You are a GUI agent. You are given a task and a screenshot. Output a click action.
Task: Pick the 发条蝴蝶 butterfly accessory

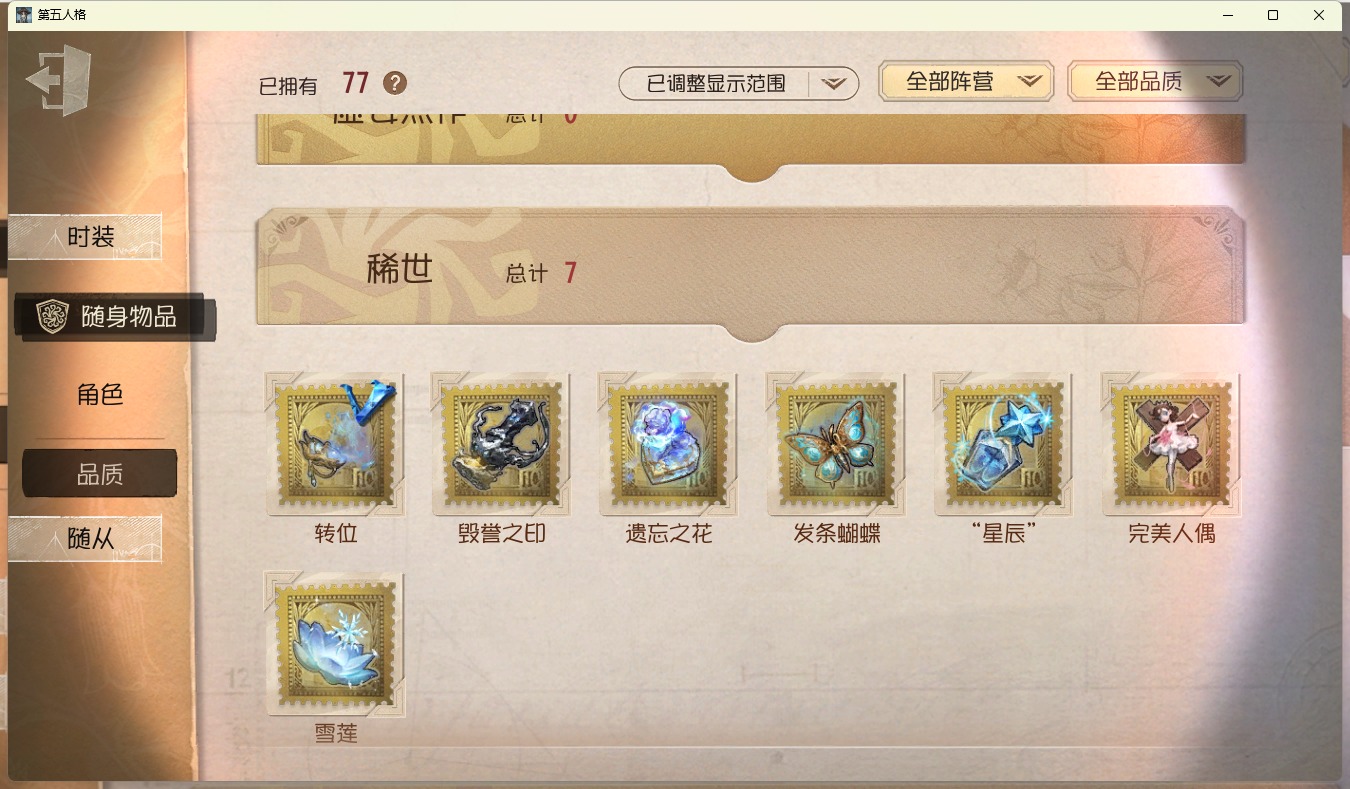click(837, 444)
